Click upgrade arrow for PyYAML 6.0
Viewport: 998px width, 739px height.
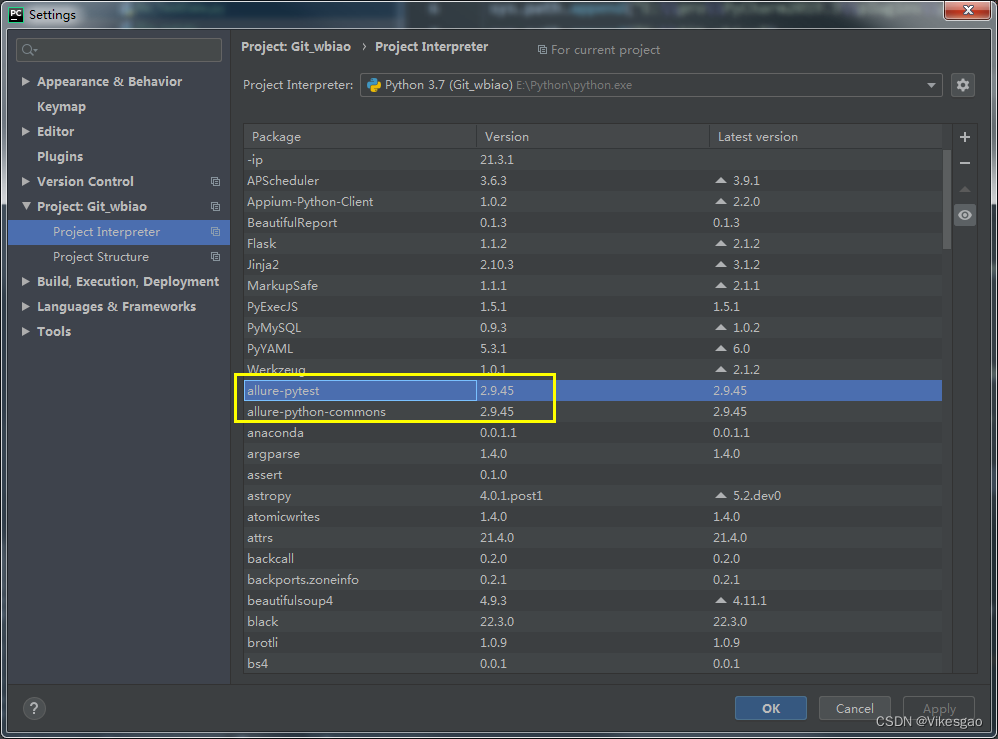tap(720, 349)
